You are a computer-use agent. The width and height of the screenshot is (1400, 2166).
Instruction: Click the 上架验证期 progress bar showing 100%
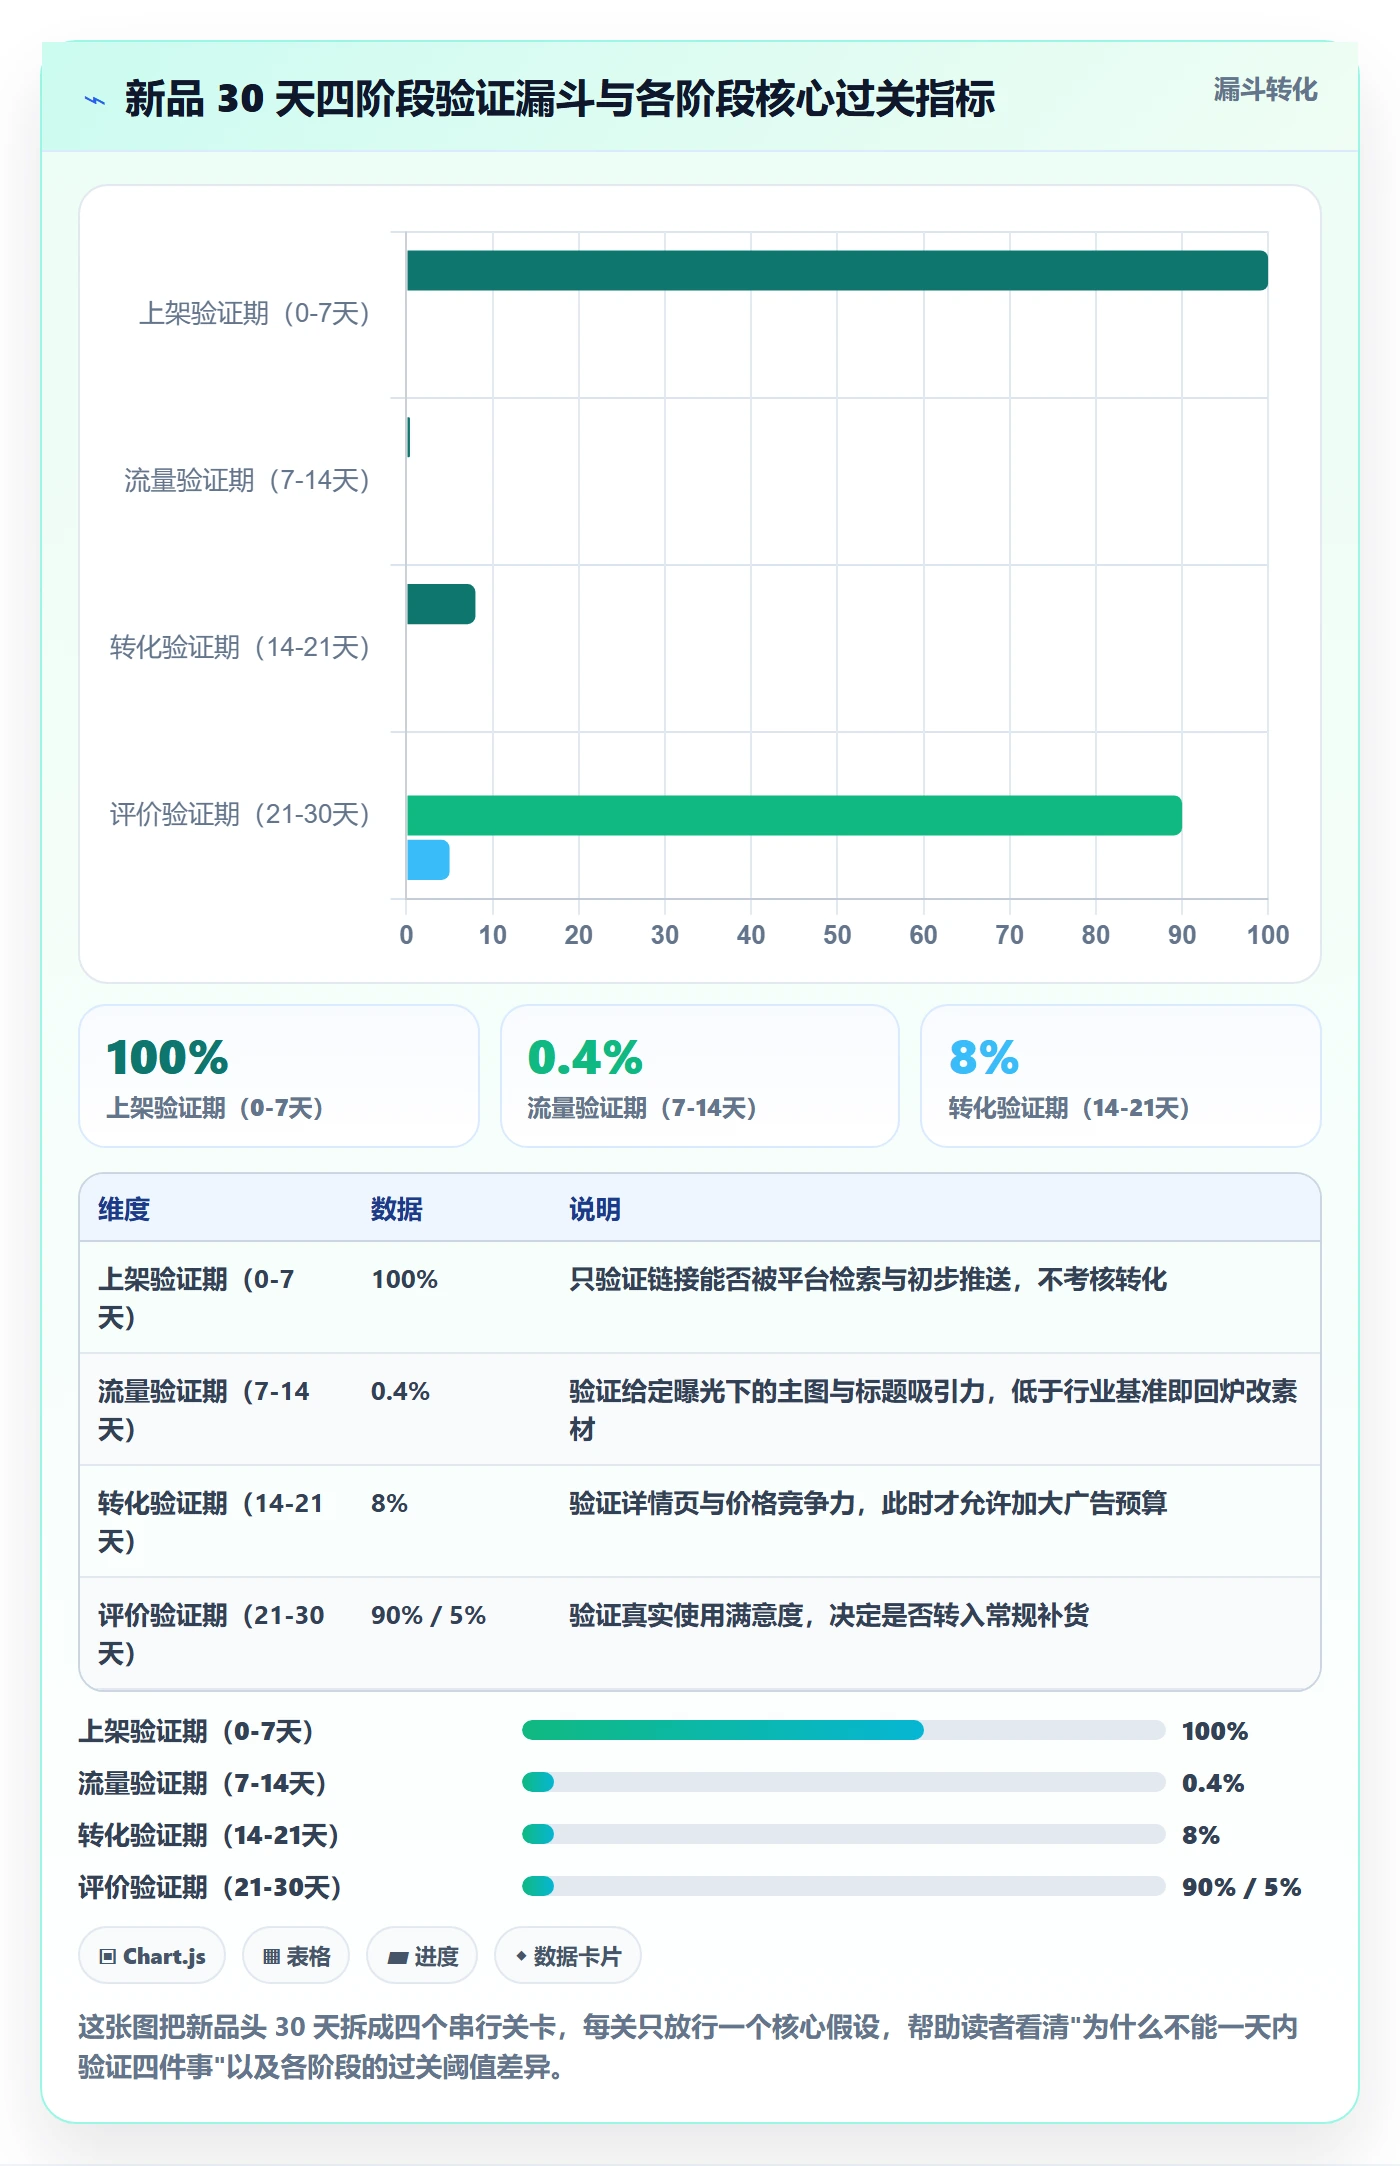pos(843,1730)
